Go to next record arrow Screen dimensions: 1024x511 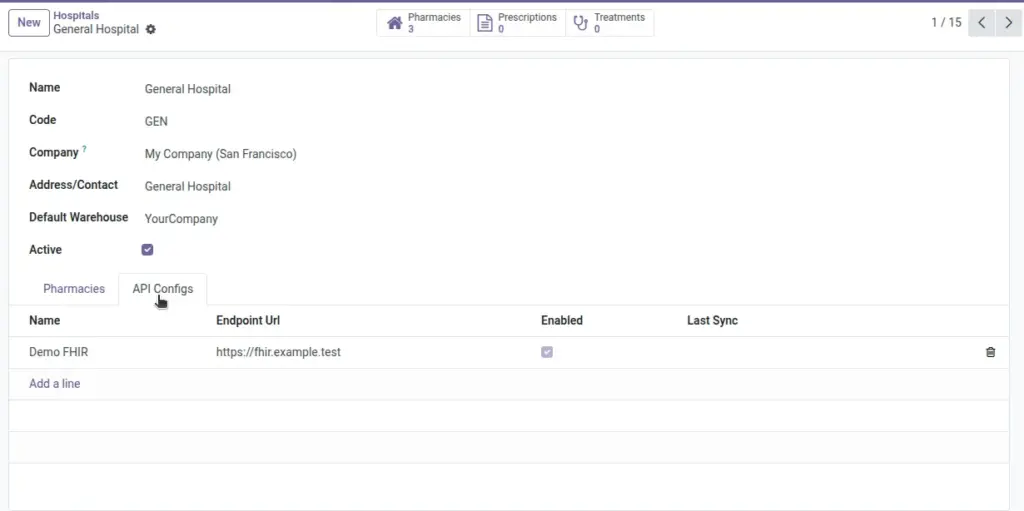(x=1008, y=23)
